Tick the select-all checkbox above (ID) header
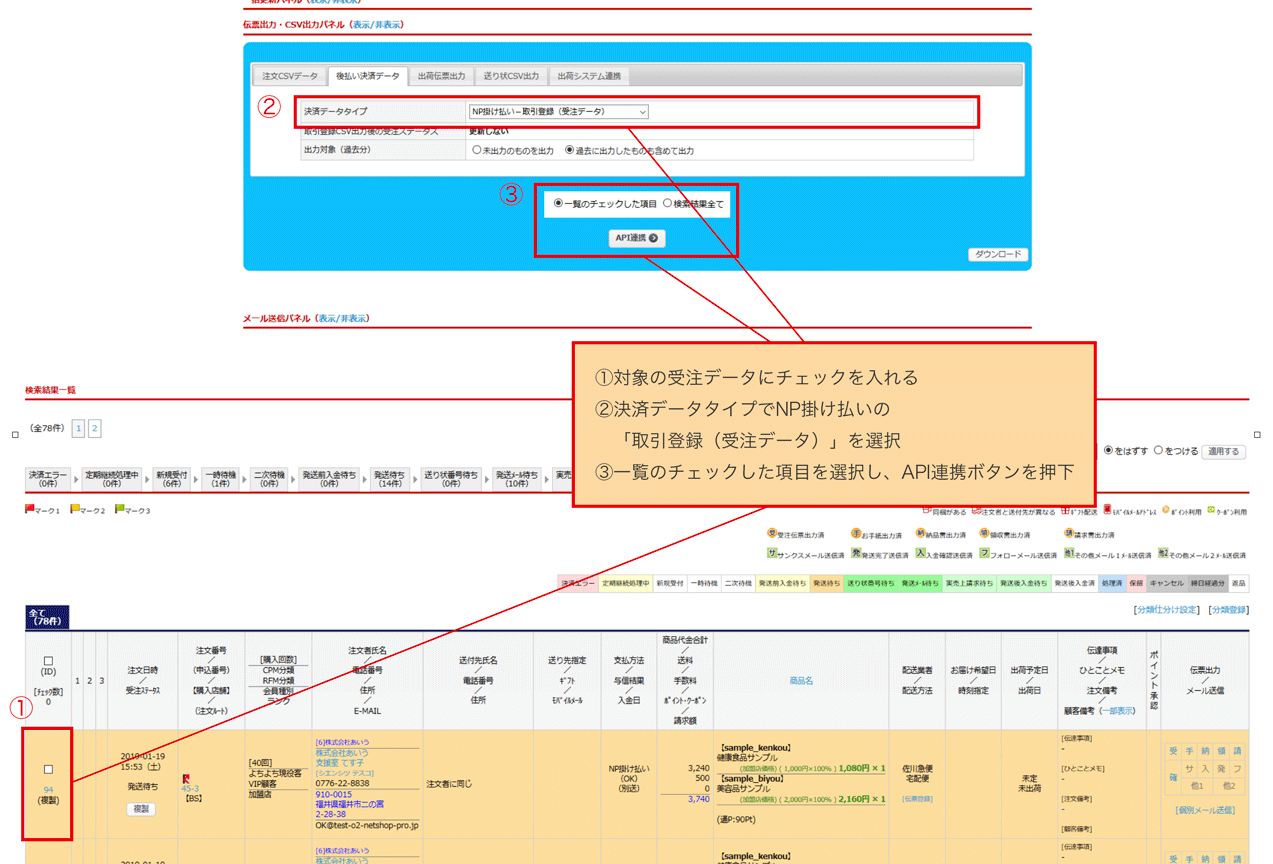 coord(48,659)
